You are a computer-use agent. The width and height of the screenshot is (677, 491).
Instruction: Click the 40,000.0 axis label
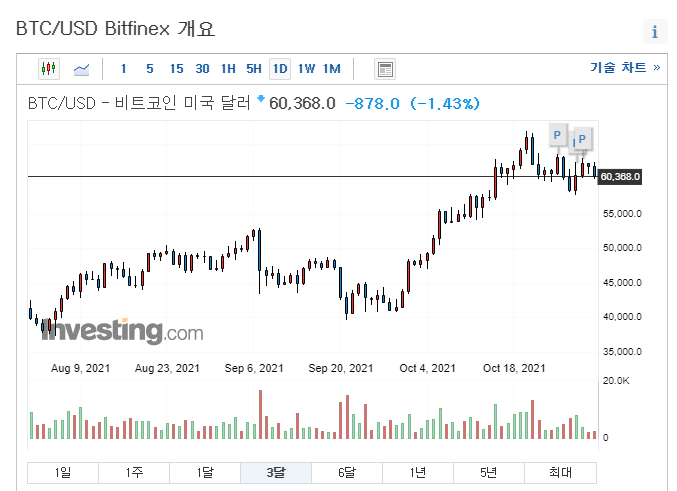[622, 317]
